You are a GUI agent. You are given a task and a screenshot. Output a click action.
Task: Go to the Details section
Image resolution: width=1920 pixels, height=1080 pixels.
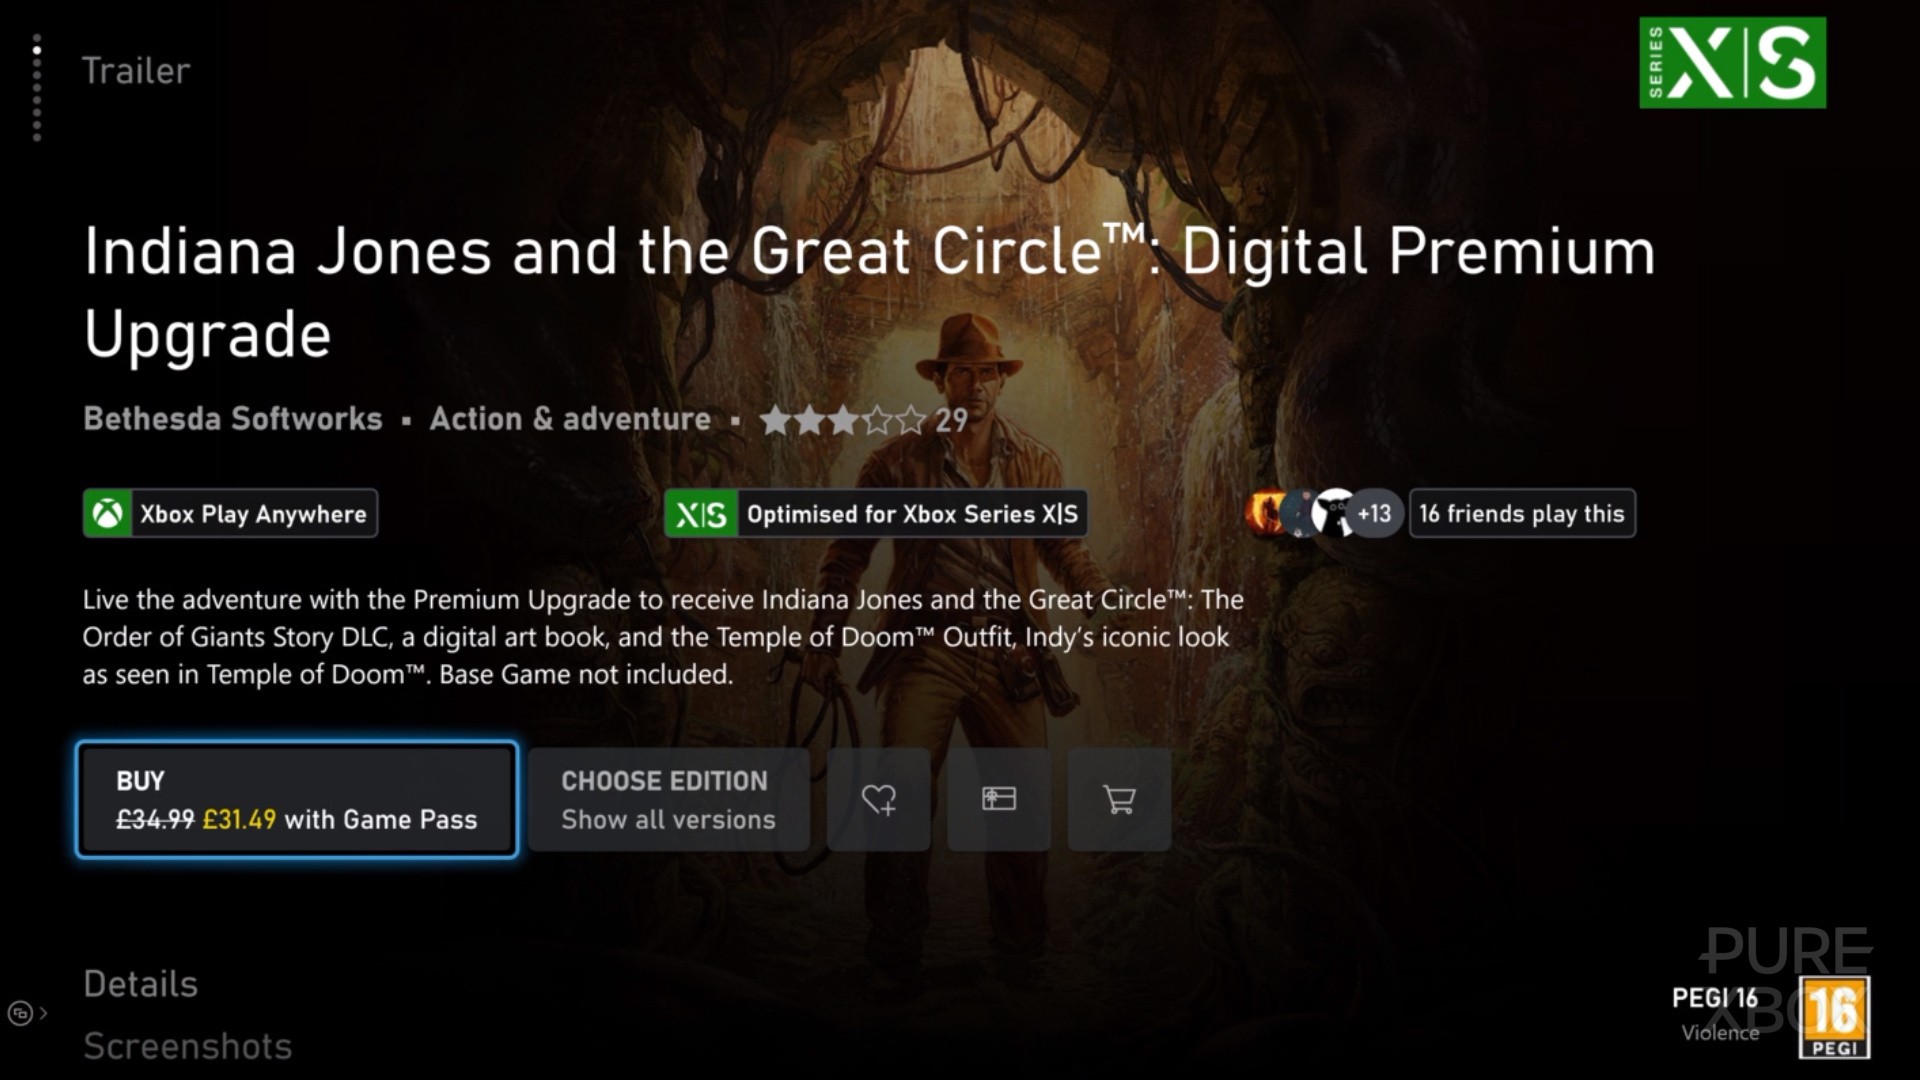pos(141,984)
